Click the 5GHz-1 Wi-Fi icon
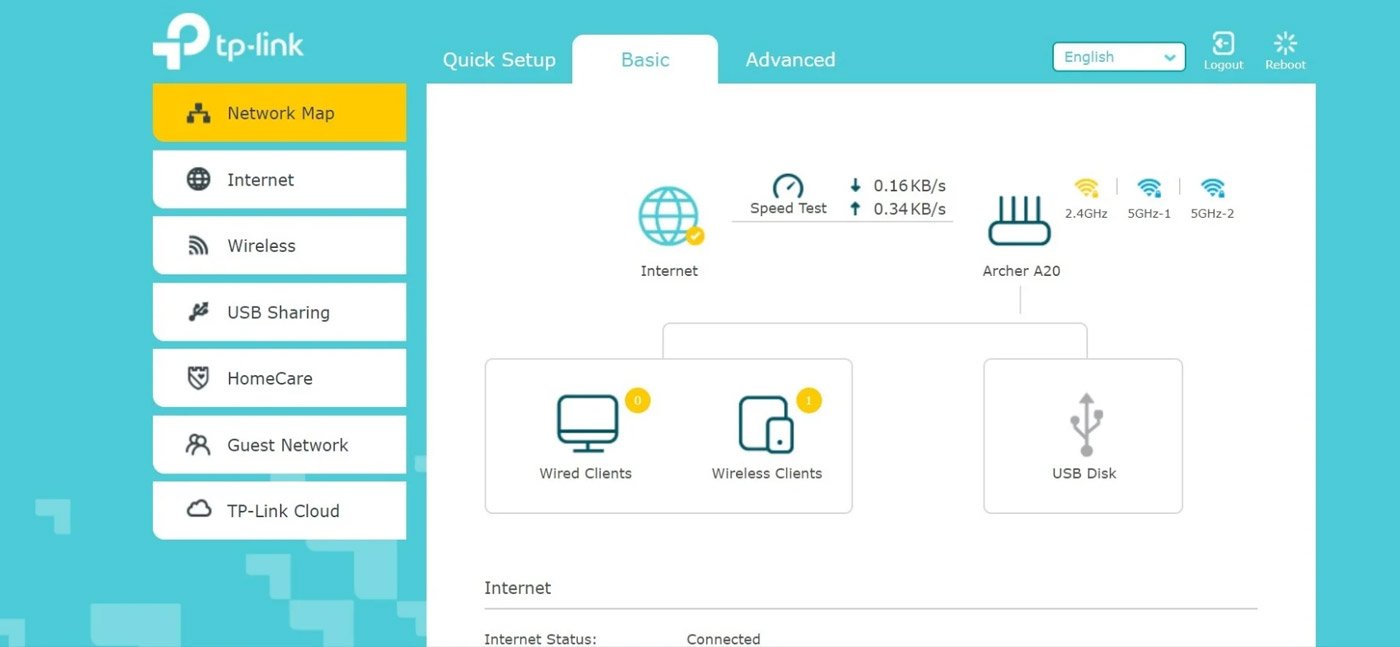 (x=1149, y=188)
